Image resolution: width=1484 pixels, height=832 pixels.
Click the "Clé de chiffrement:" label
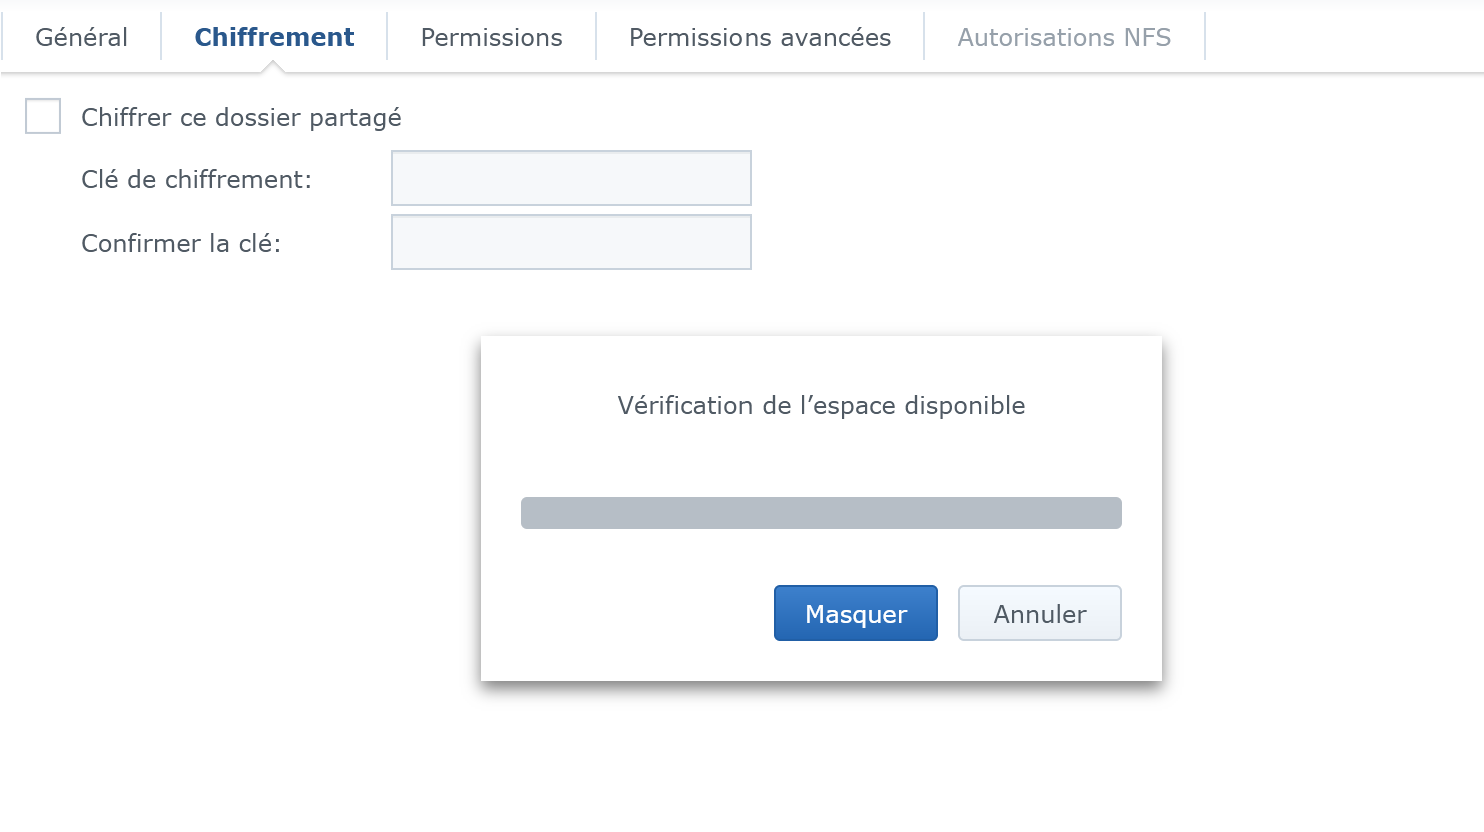(x=196, y=180)
